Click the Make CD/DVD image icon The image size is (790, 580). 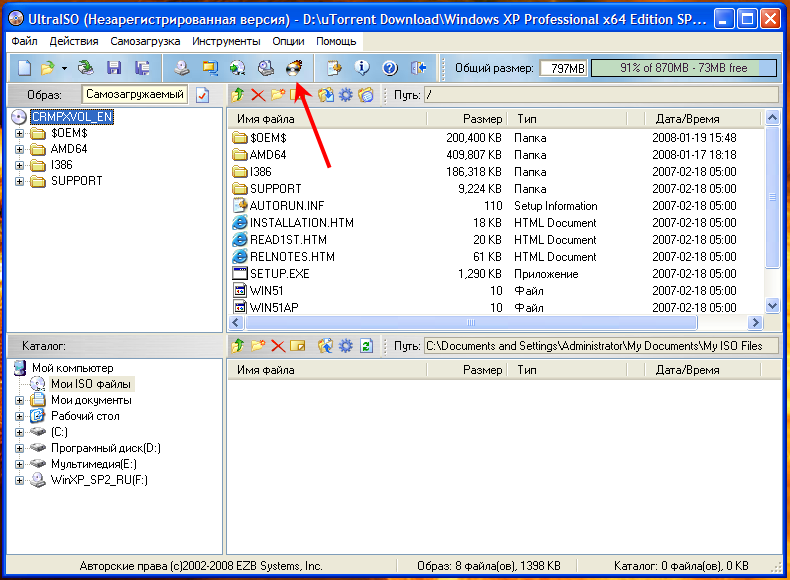tap(182, 68)
